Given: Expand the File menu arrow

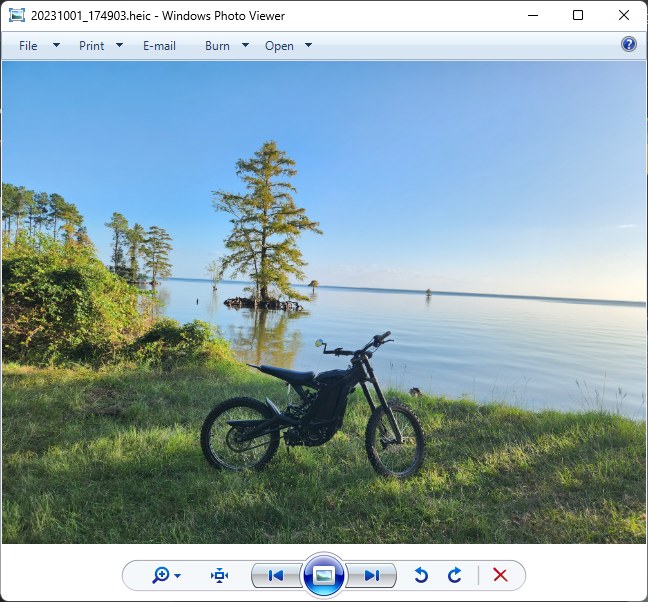Looking at the screenshot, I should pyautogui.click(x=57, y=45).
